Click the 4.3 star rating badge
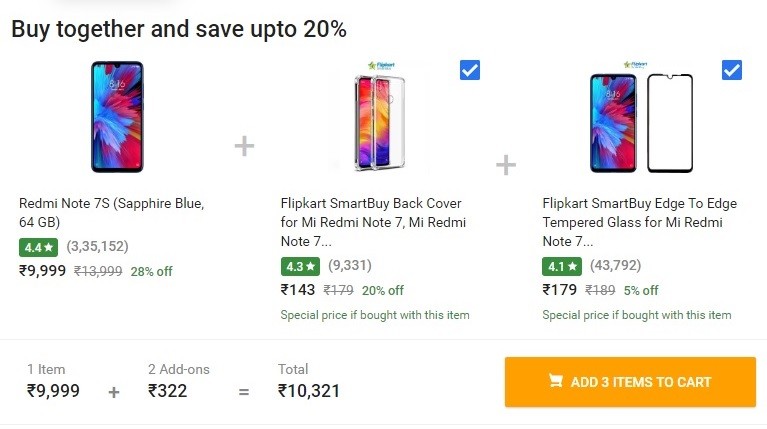Screen dimensions: 767x429 point(300,267)
